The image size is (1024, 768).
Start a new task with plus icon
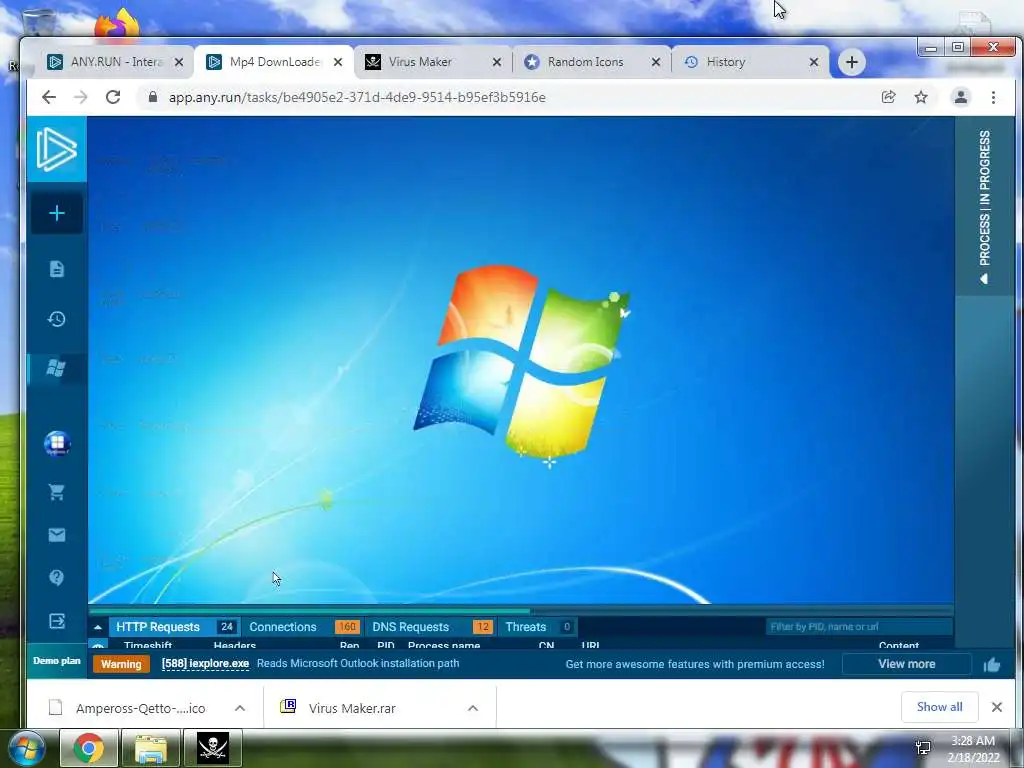click(57, 214)
